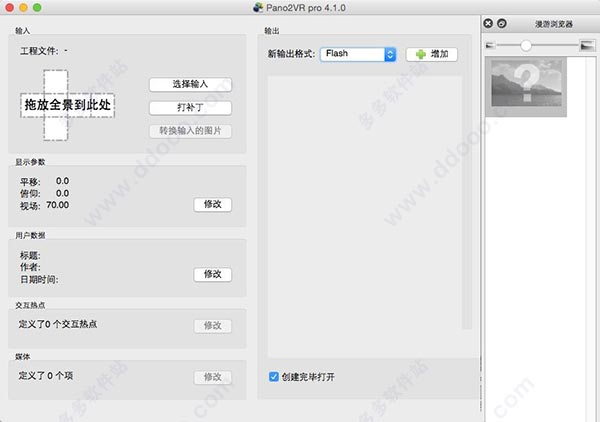Image resolution: width=600 pixels, height=422 pixels.
Task: Click the 日期时间 label
Action: 39,280
